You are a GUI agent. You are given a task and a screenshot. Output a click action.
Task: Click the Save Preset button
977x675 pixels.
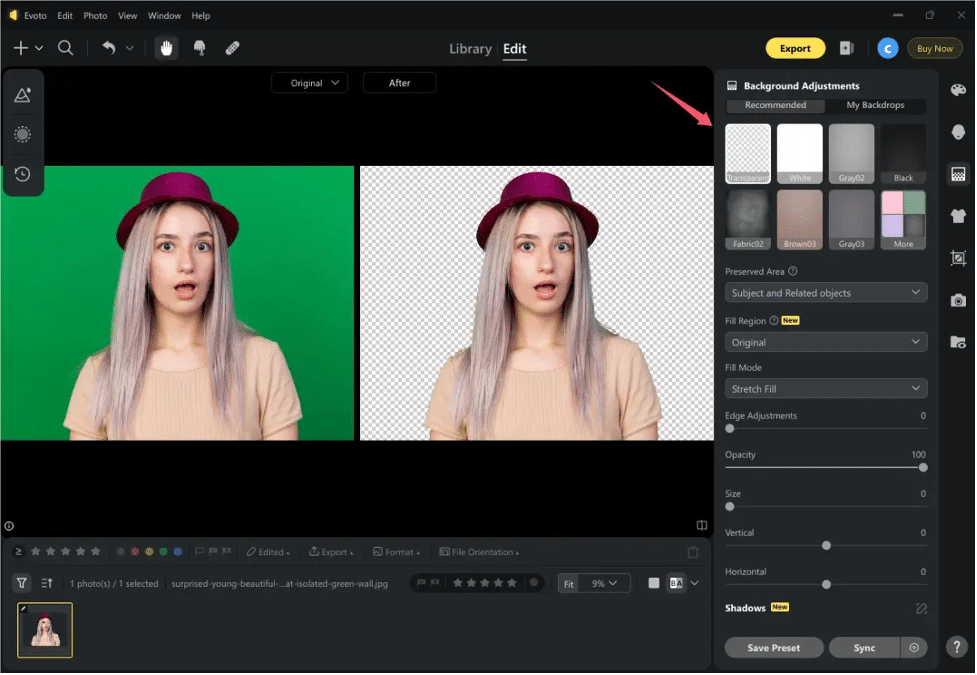773,647
